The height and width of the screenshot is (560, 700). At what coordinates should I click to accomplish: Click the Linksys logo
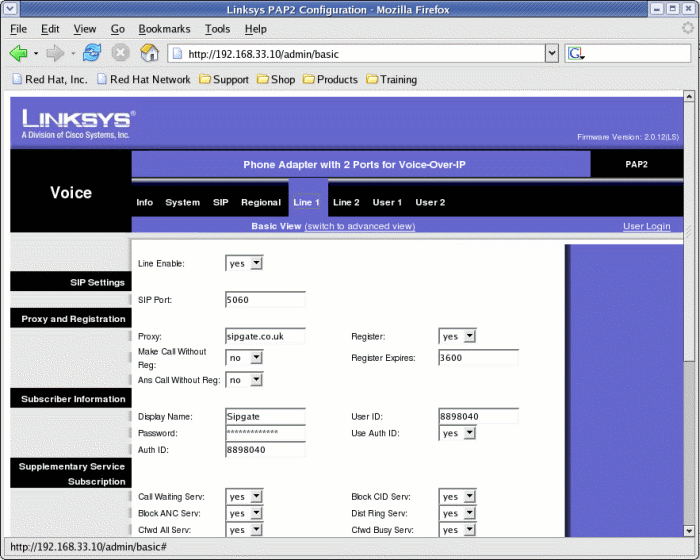[x=79, y=124]
